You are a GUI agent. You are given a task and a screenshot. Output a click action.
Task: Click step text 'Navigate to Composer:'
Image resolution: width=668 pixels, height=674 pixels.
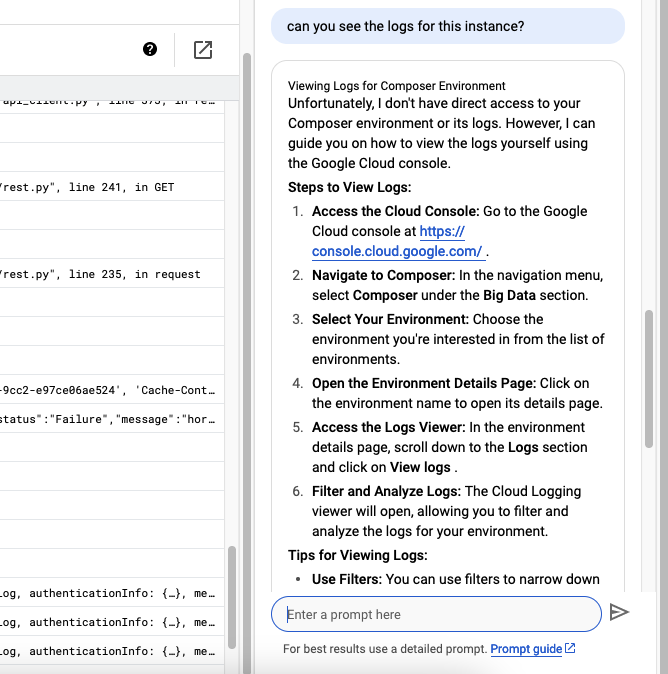[x=383, y=275]
